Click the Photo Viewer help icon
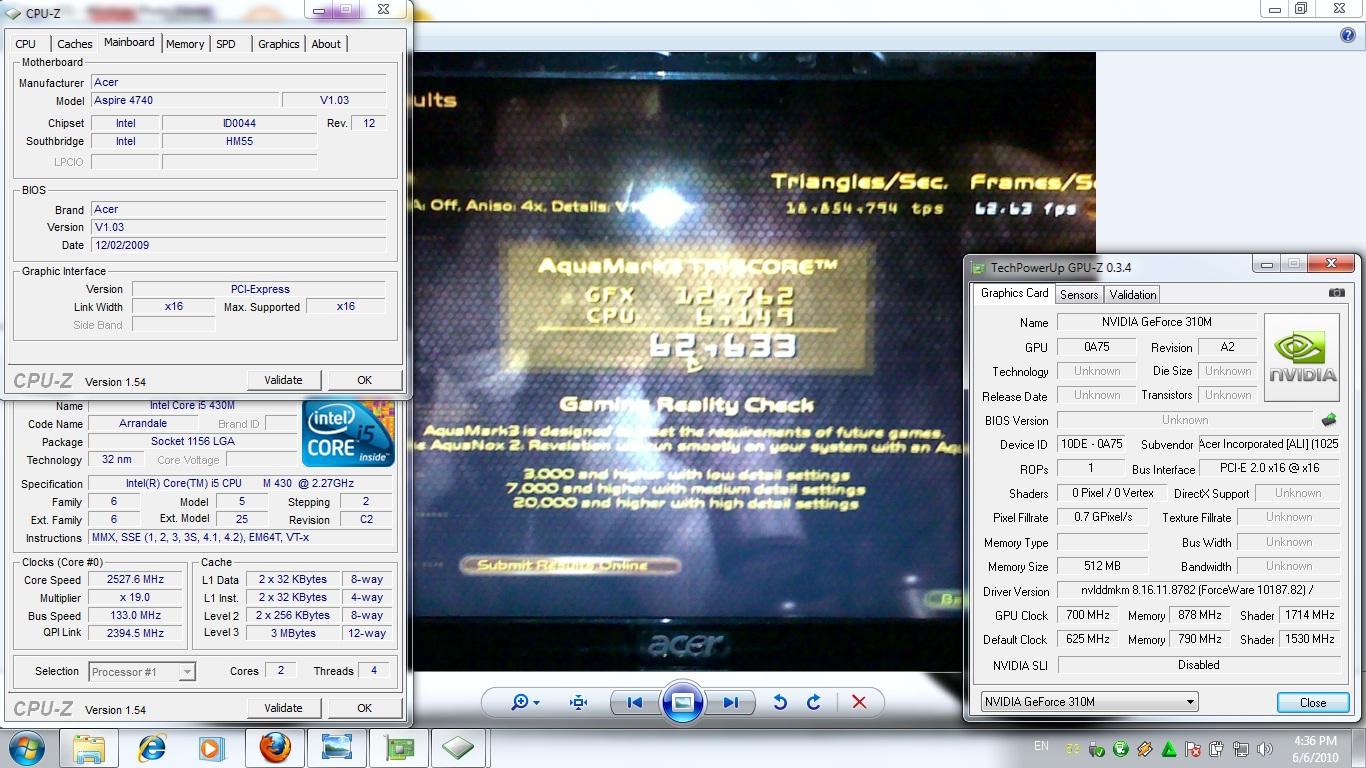This screenshot has height=768, width=1366. (x=1347, y=35)
